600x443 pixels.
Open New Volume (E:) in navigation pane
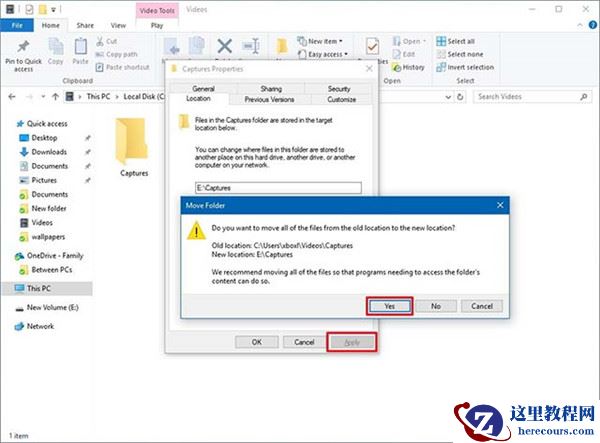47,308
